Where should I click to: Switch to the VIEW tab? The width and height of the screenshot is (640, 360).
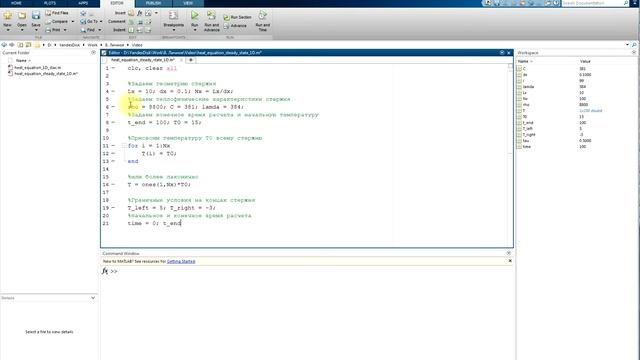[188, 3]
